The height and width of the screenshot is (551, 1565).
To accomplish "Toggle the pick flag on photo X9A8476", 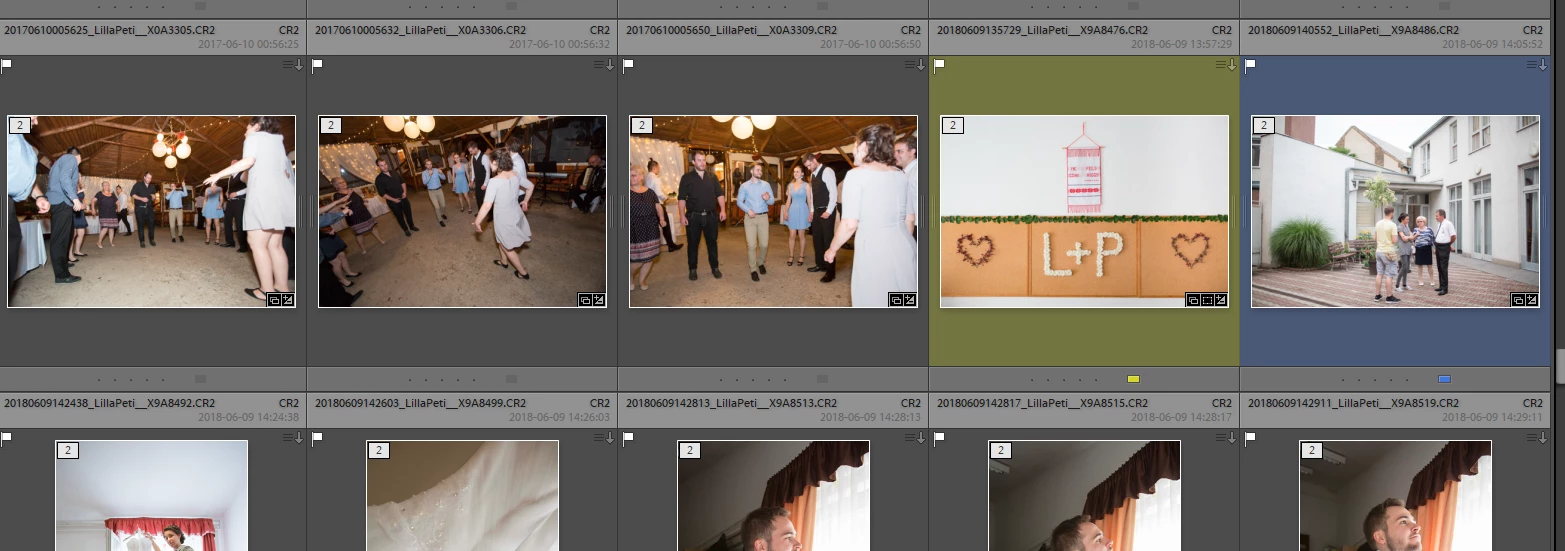I will tap(939, 66).
